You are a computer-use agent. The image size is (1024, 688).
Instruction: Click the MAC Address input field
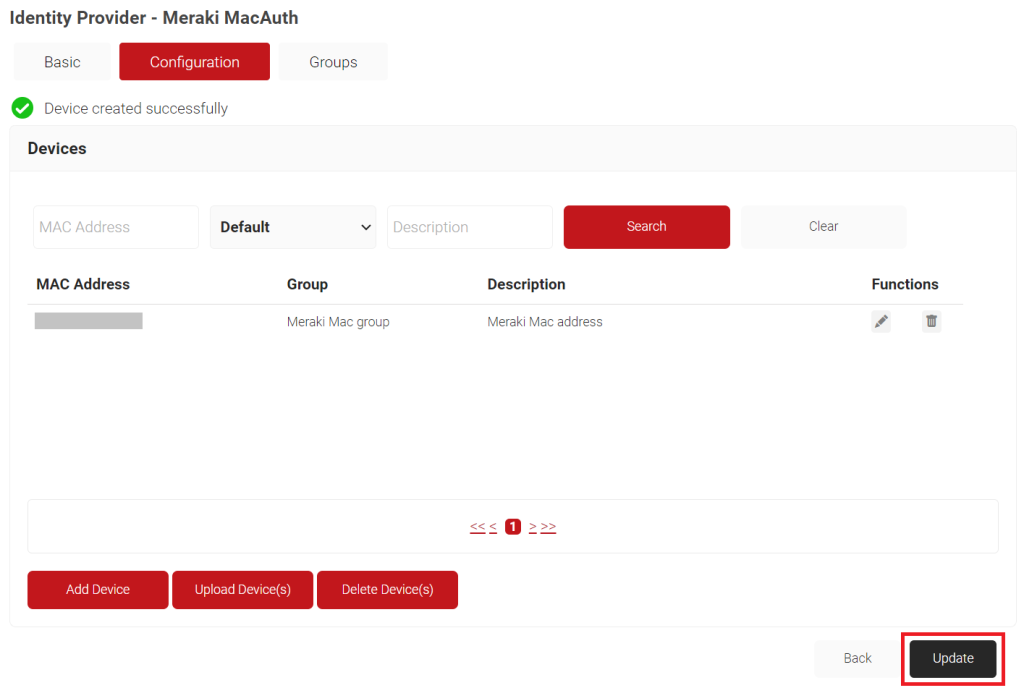click(x=115, y=227)
